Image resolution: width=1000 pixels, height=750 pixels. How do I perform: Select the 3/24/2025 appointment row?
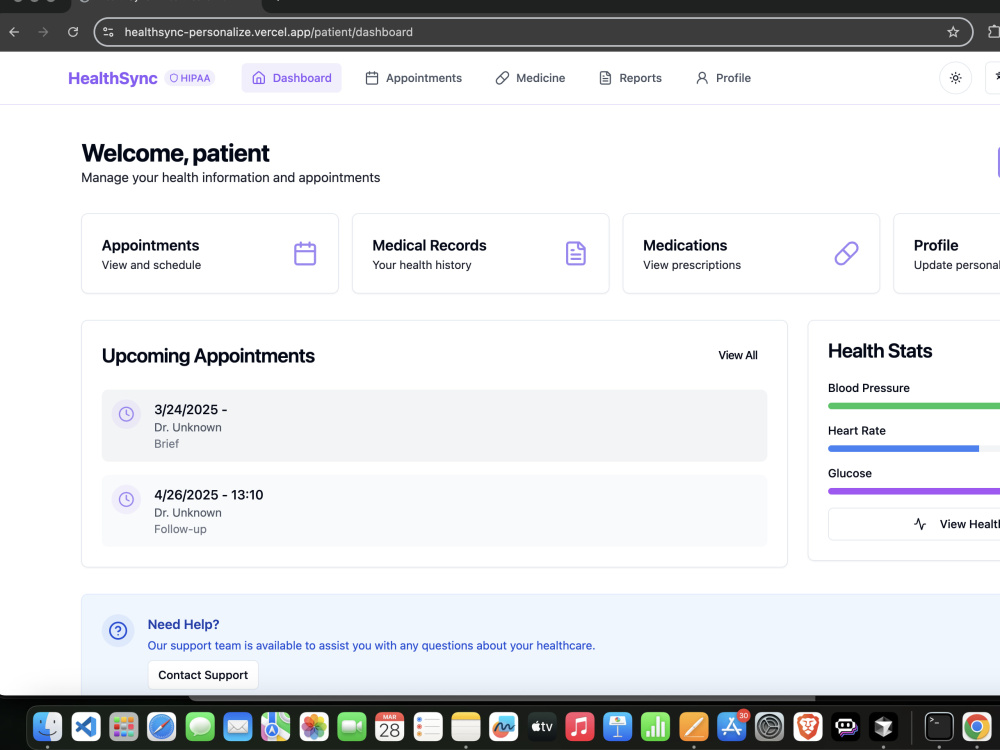point(434,425)
